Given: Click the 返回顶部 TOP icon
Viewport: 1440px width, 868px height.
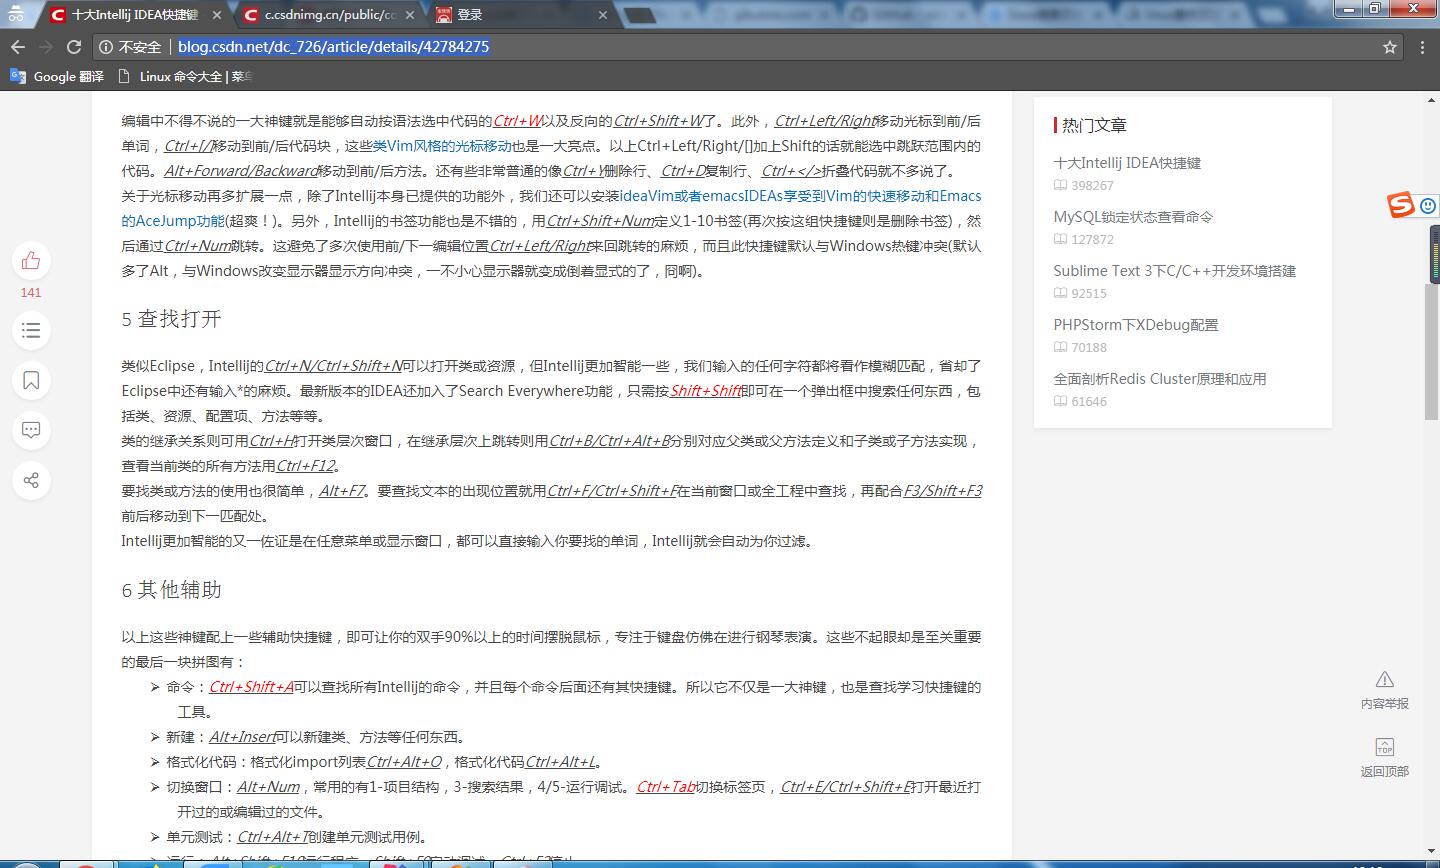Looking at the screenshot, I should (x=1384, y=747).
